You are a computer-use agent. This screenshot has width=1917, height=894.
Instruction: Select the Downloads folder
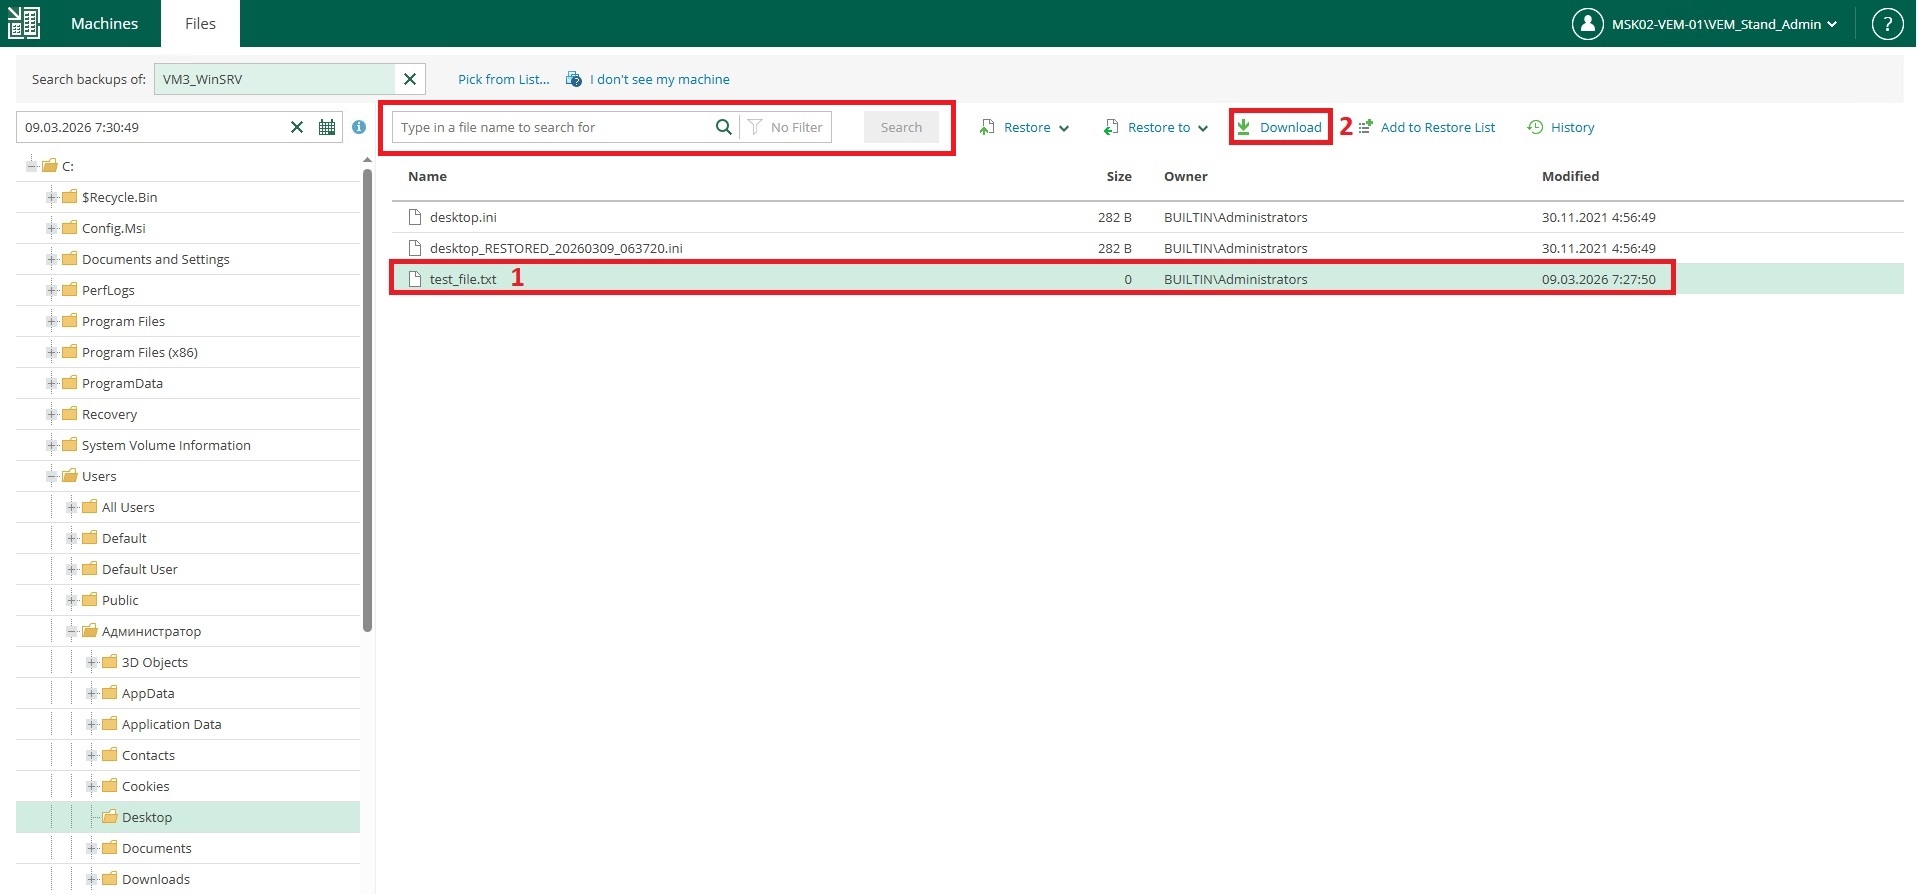pyautogui.click(x=156, y=879)
